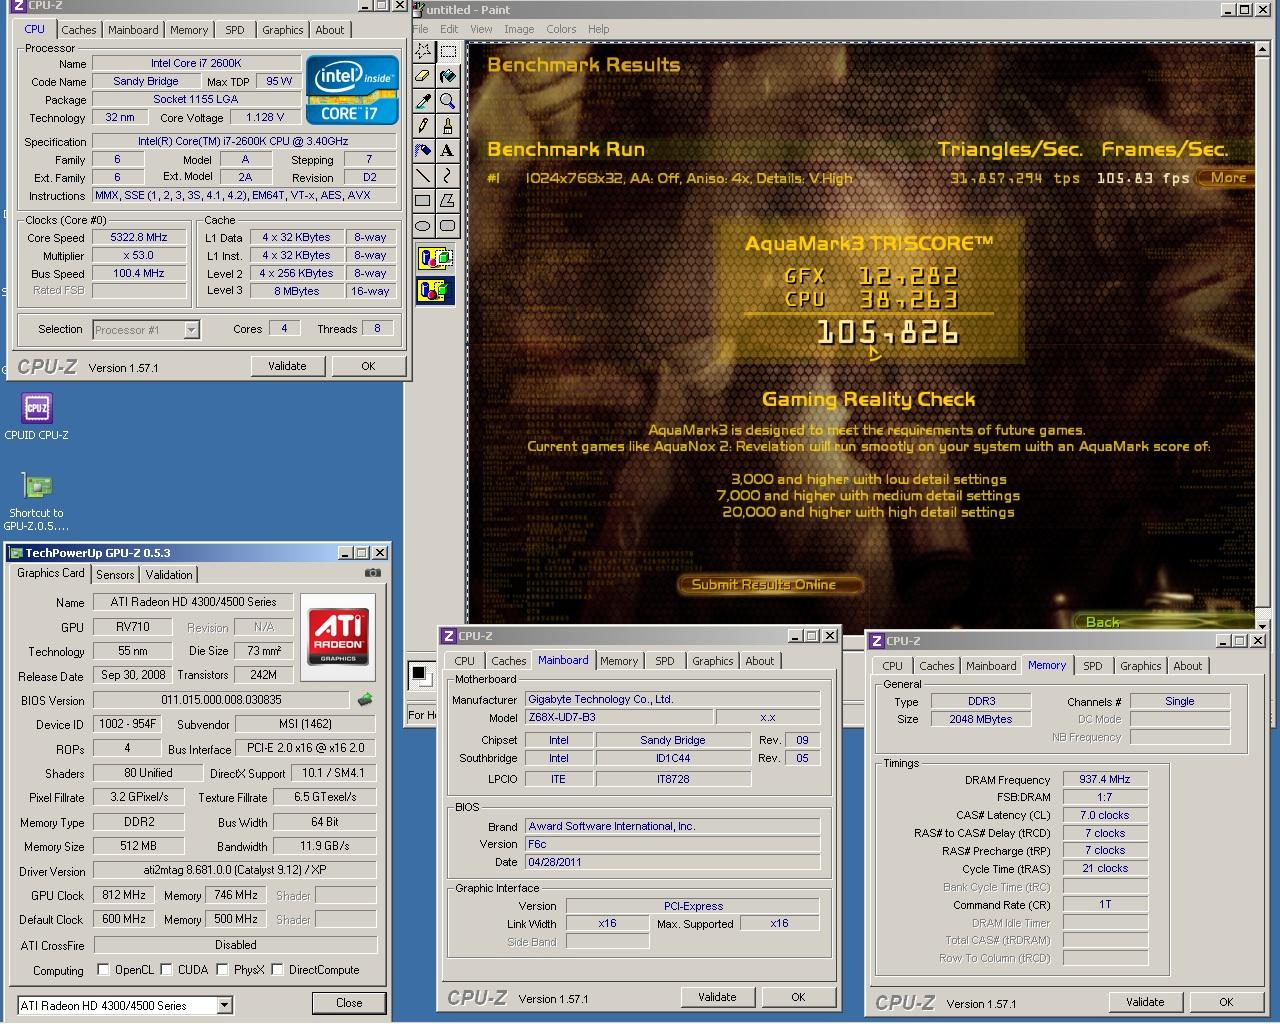This screenshot has width=1280, height=1024.
Task: Pick the Eraser tool in Paint
Action: 423,76
